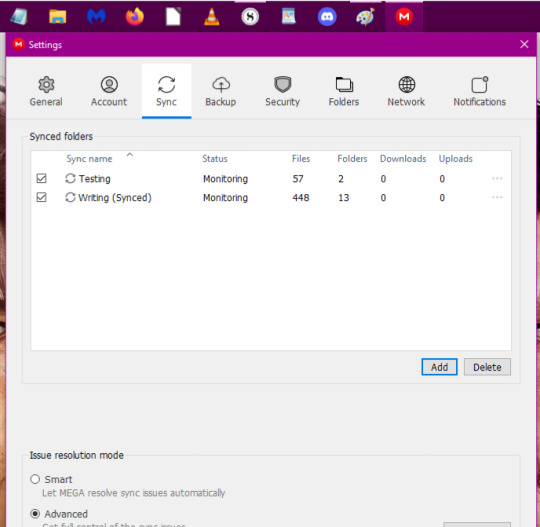Open the General settings tab
The image size is (540, 527).
click(x=46, y=92)
